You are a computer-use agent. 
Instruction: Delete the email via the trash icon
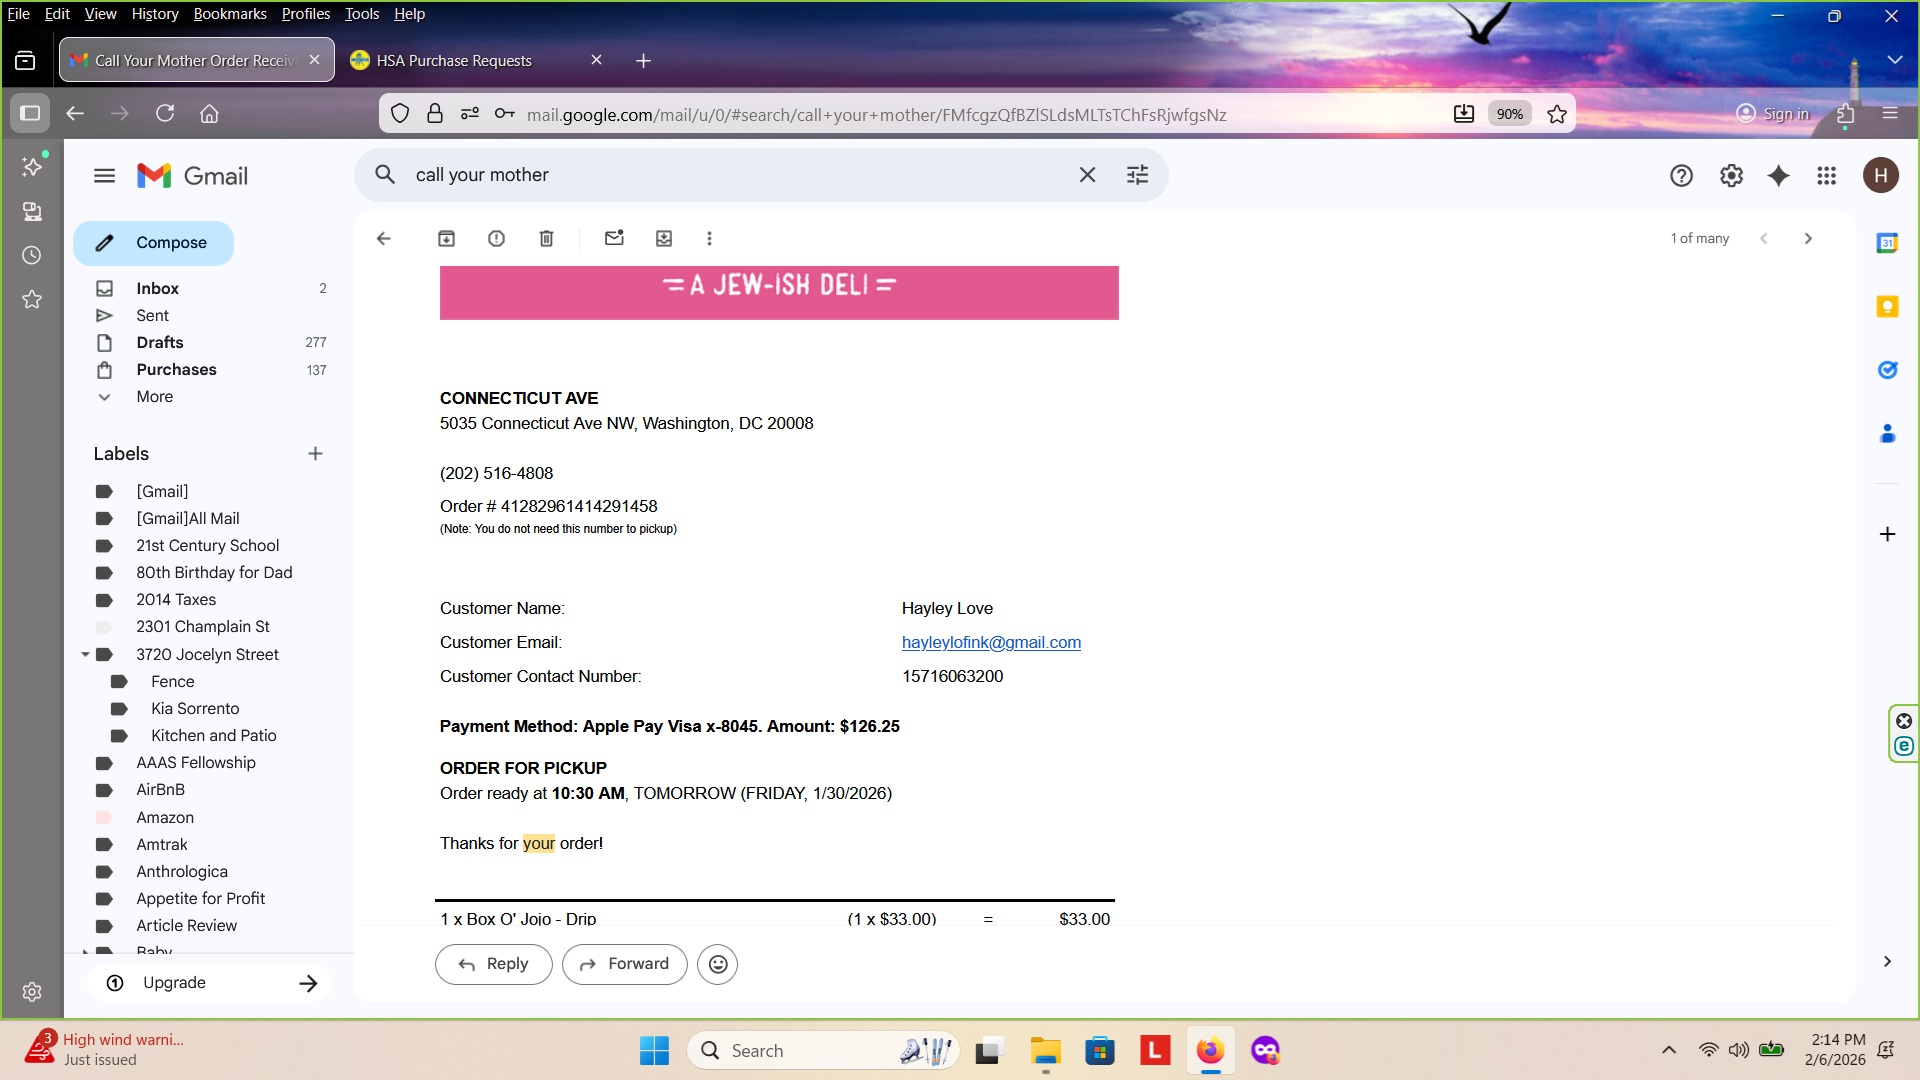(546, 238)
